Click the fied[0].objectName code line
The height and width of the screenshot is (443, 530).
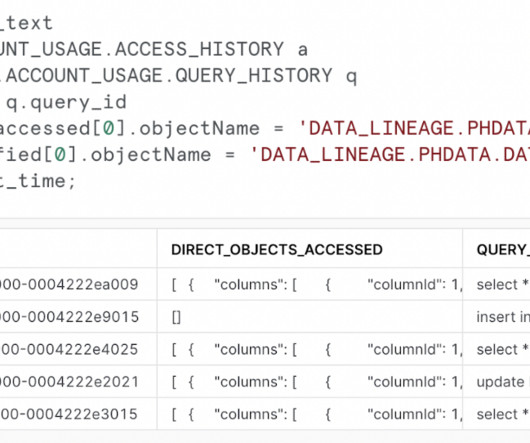265,154
